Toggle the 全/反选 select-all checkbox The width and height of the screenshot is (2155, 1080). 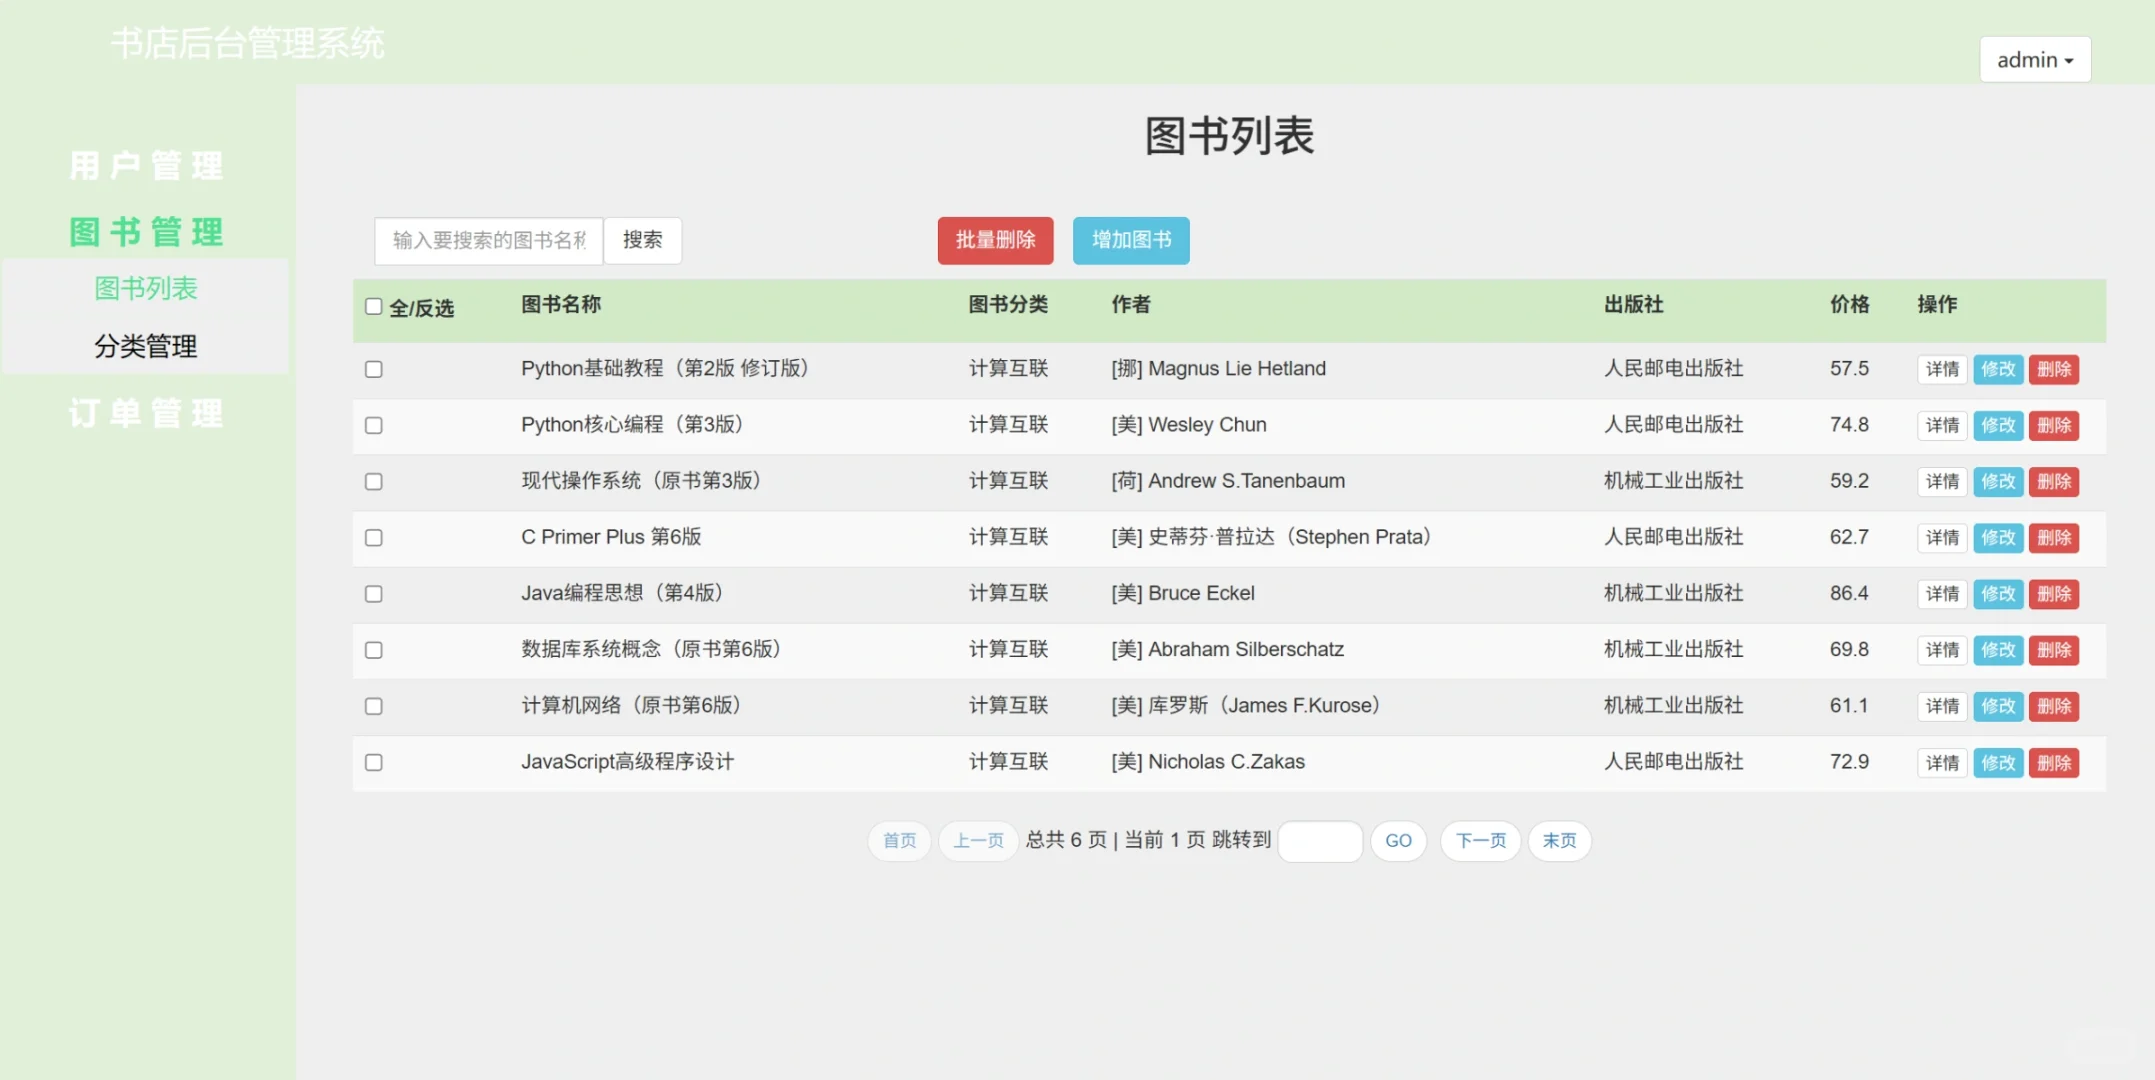[x=373, y=306]
